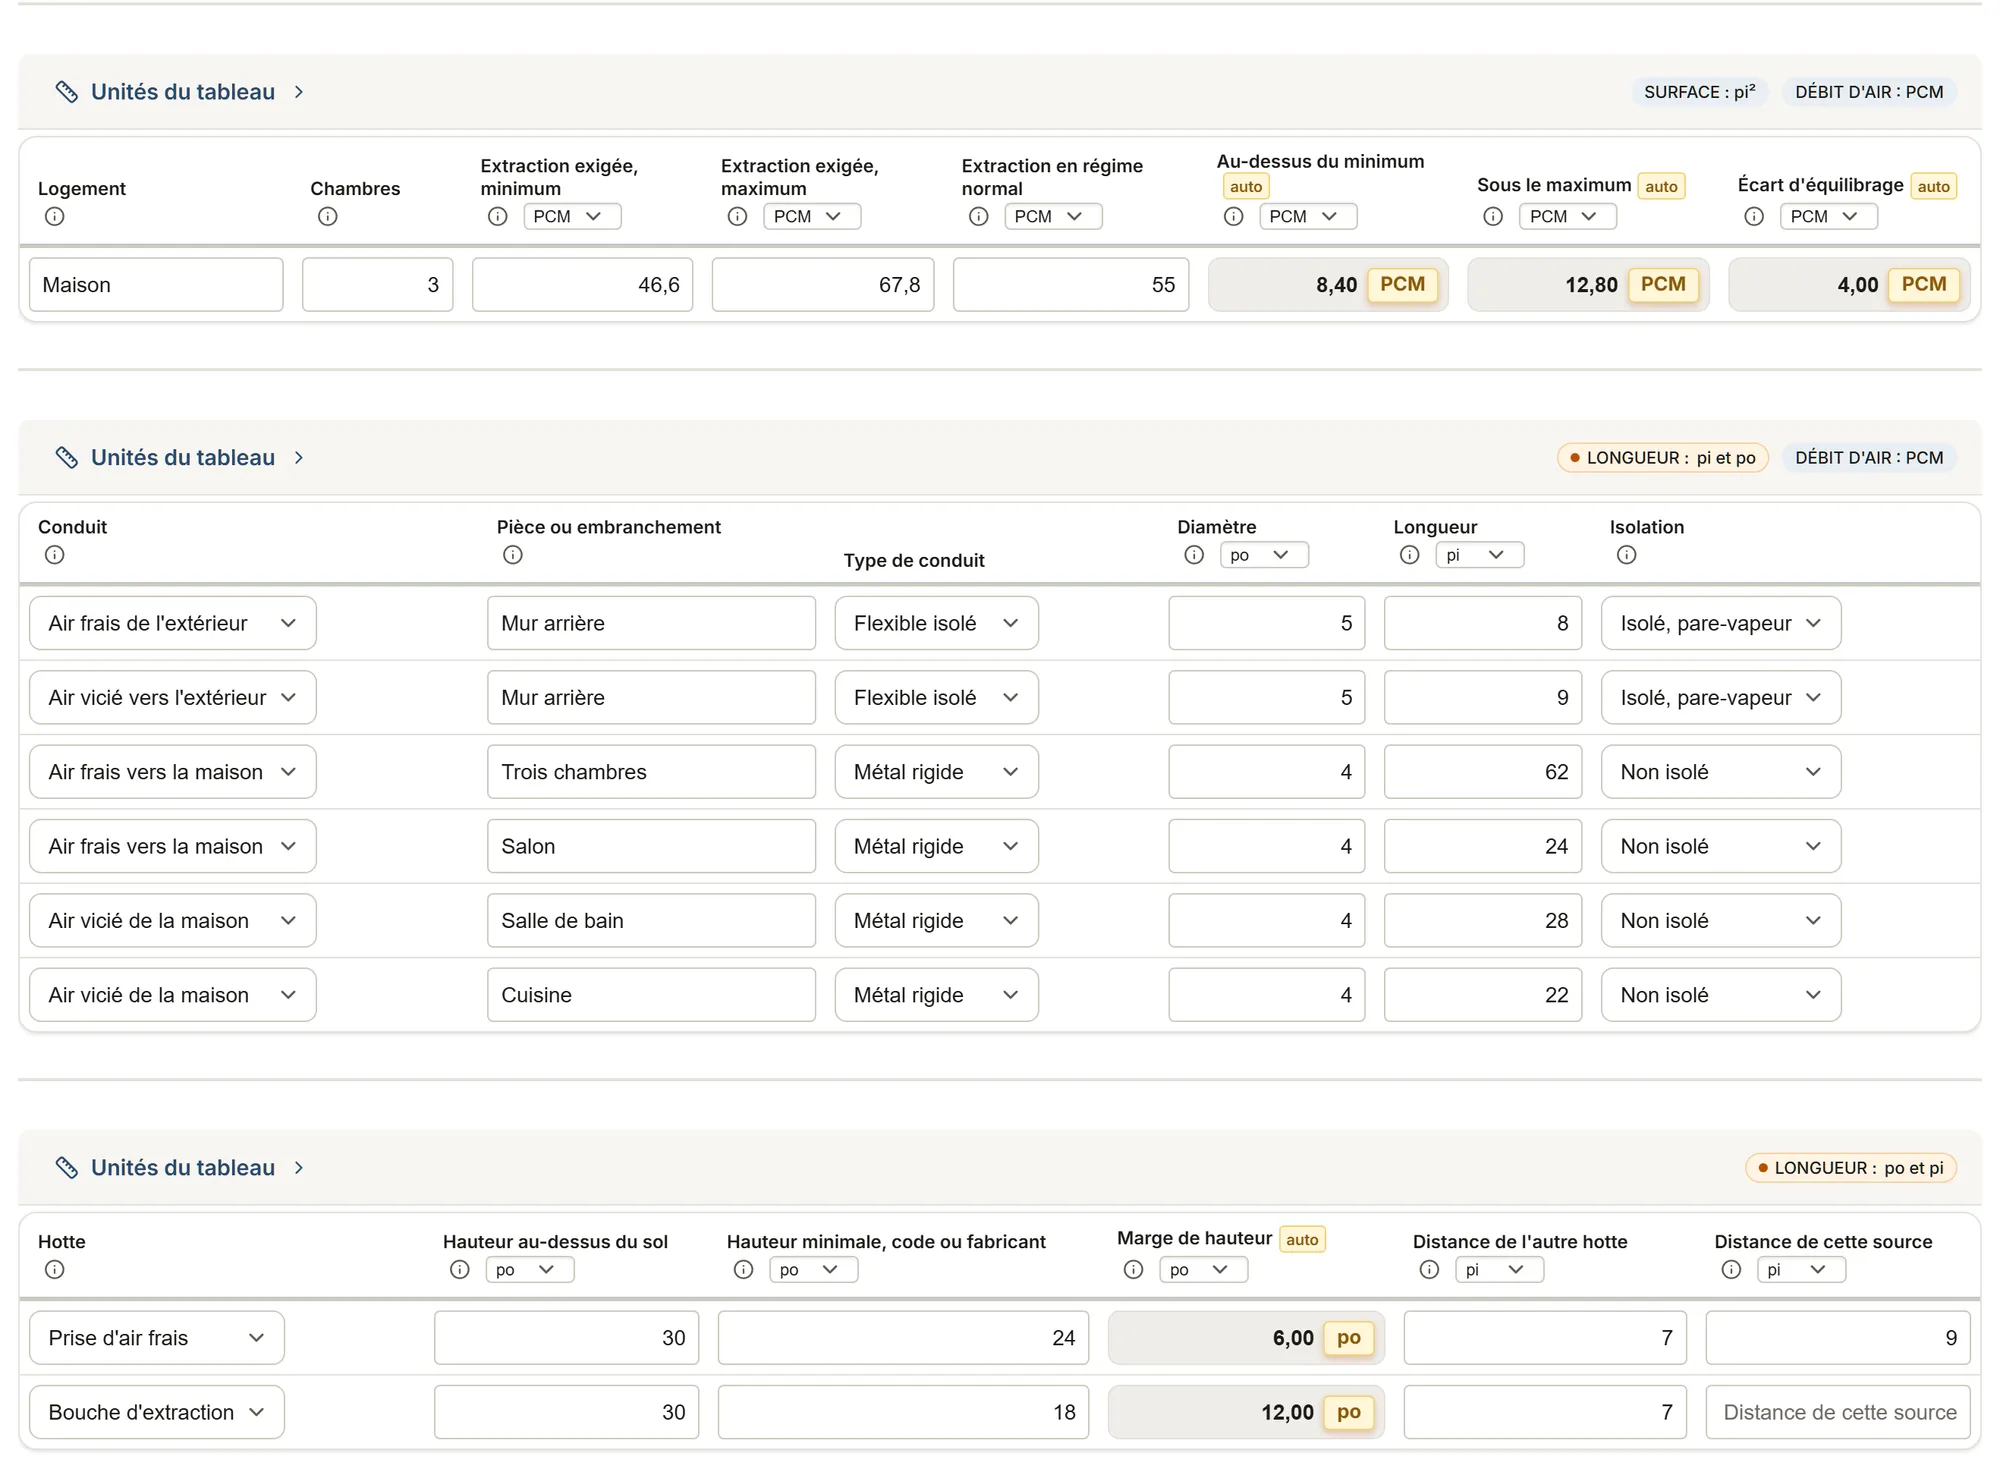Click Salle de bain room field
The height and width of the screenshot is (1469, 2000).
click(x=651, y=921)
